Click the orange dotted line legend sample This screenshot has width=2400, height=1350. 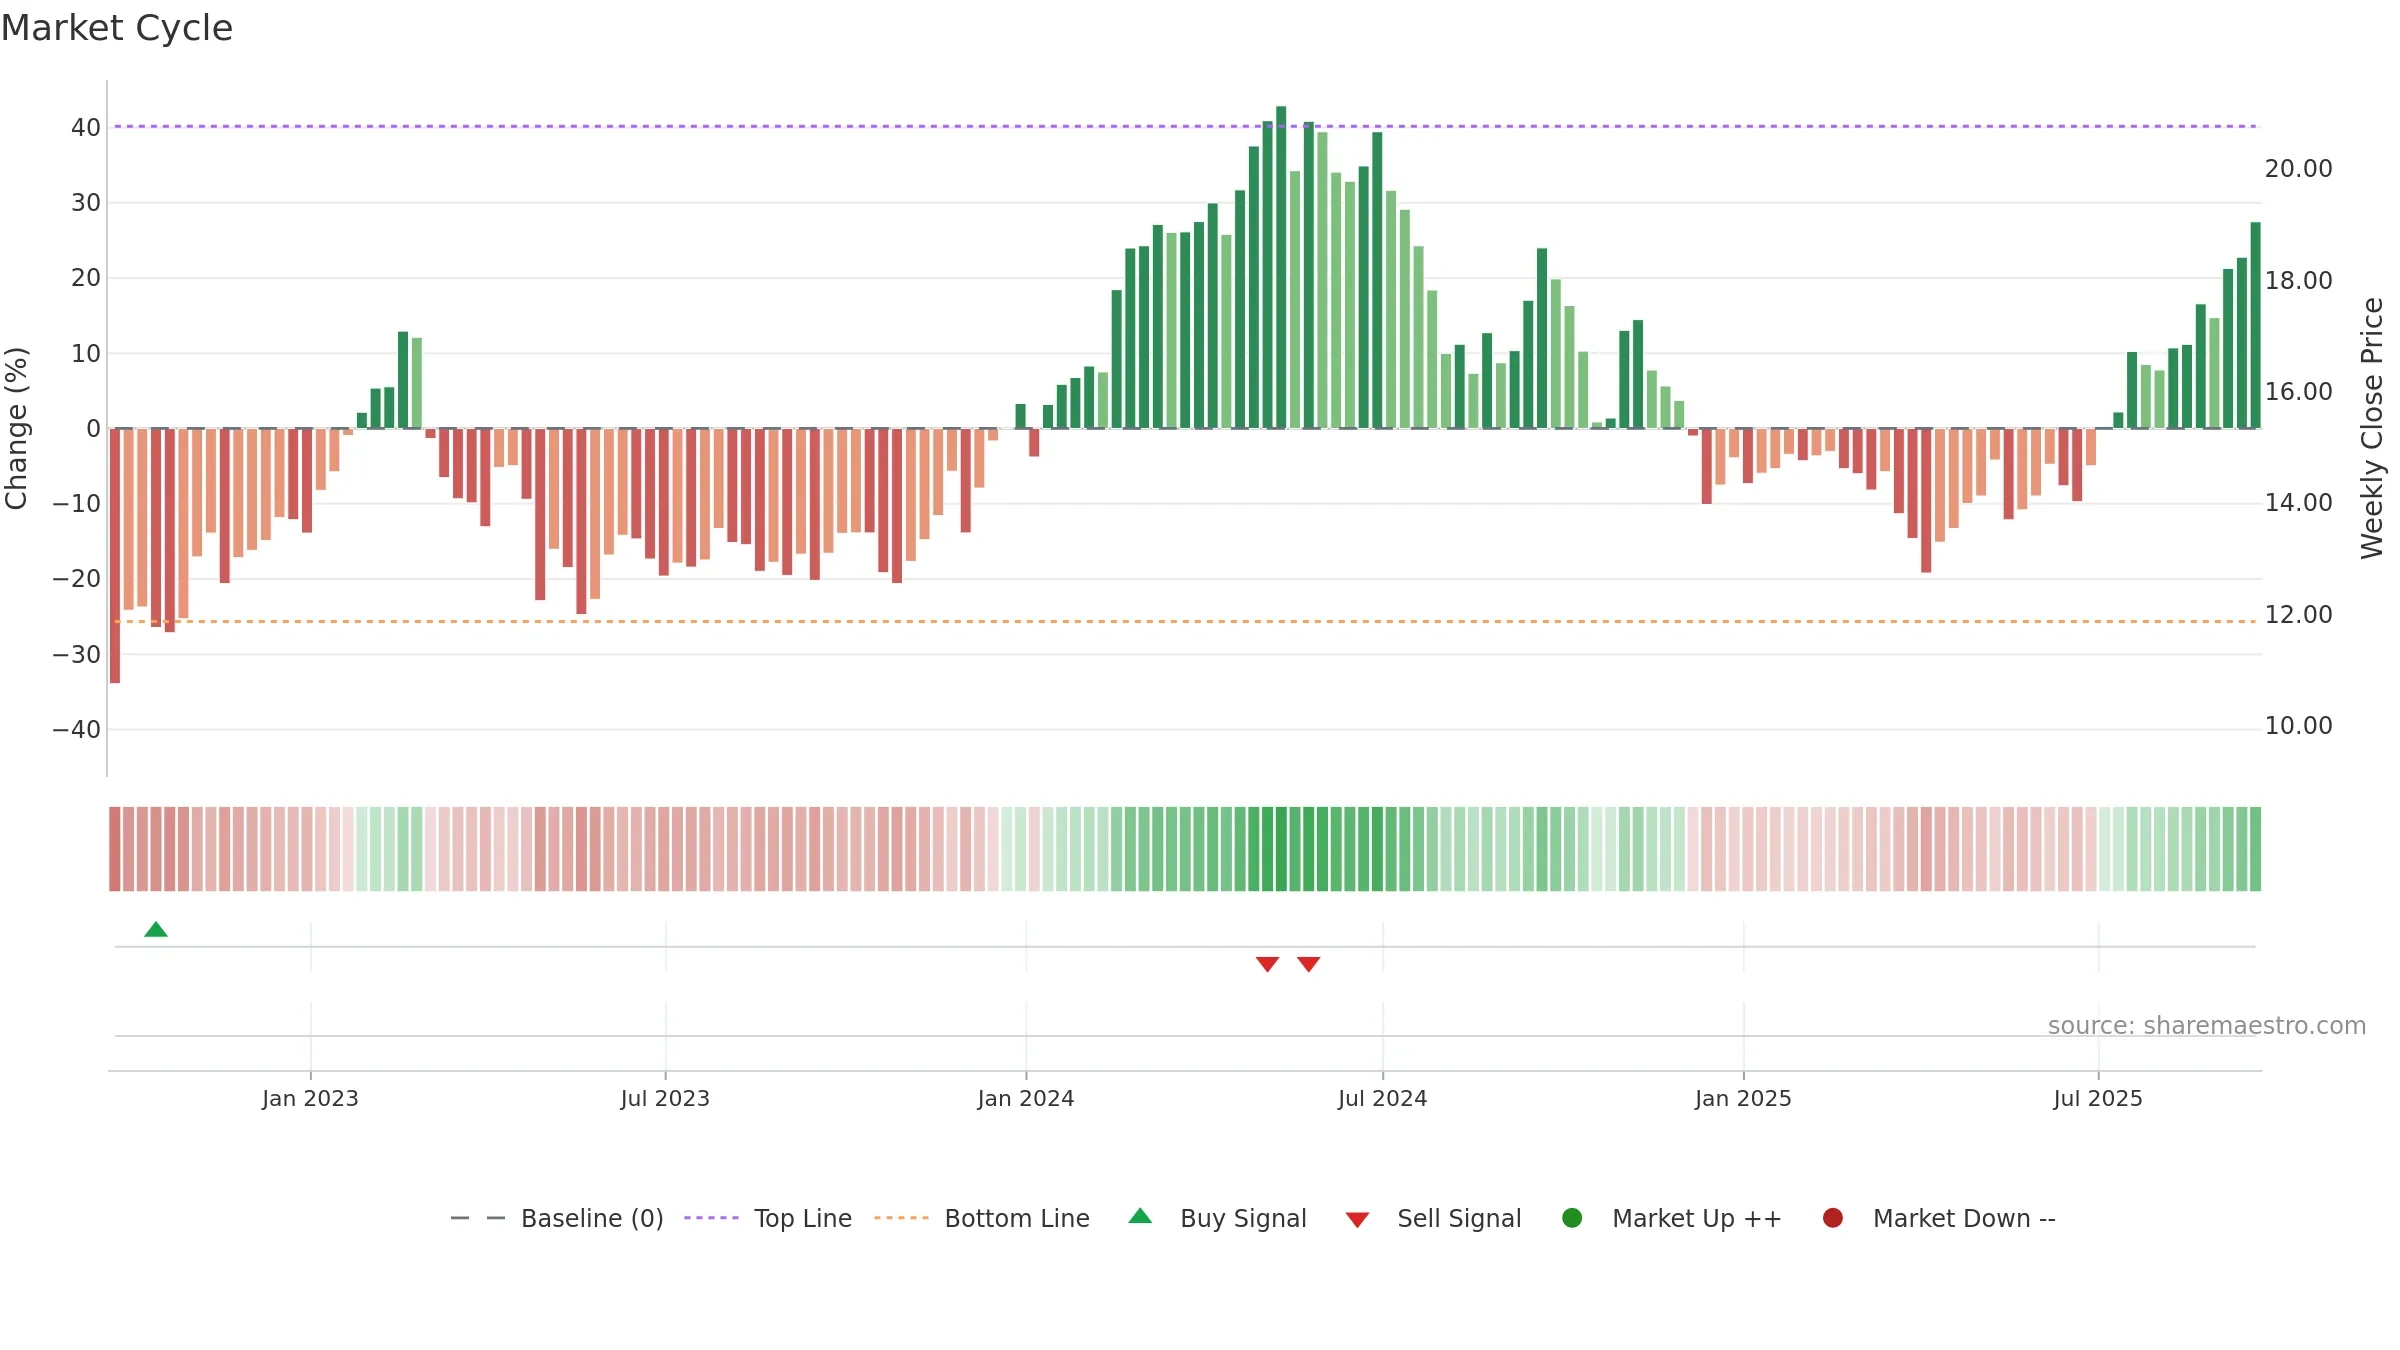901,1218
